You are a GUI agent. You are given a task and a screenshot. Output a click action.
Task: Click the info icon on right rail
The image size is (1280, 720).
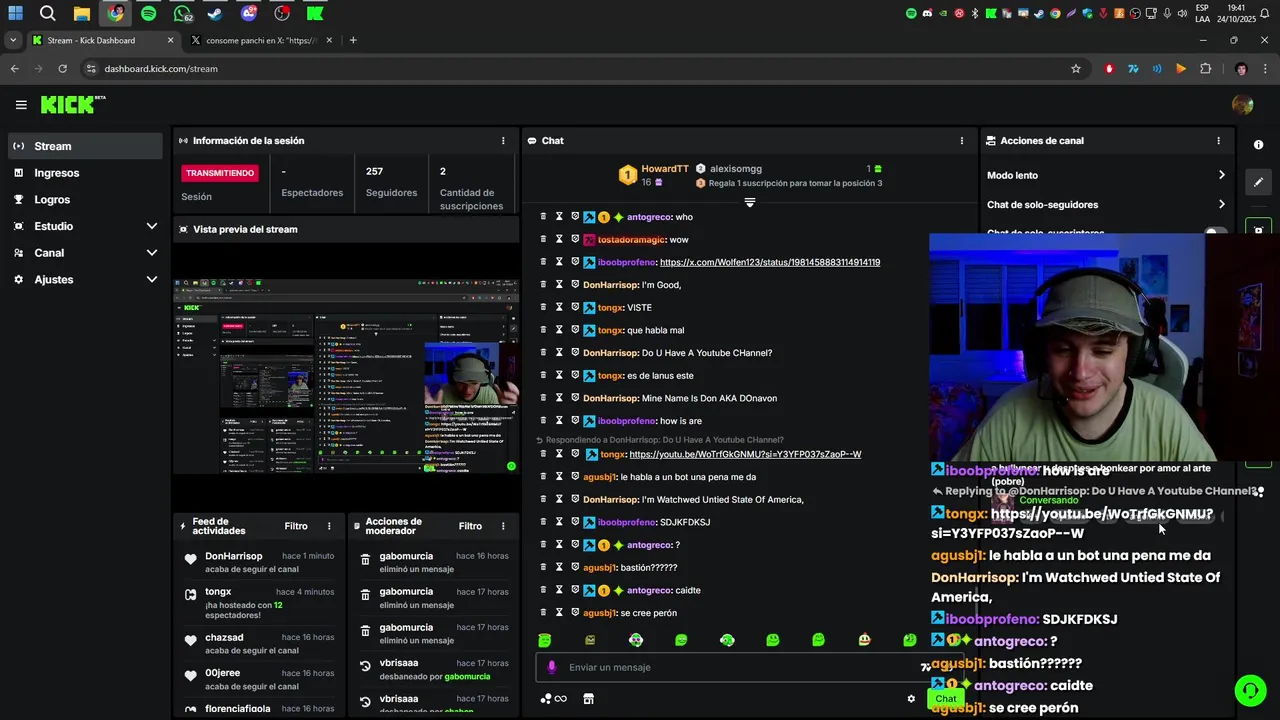pyautogui.click(x=1258, y=145)
